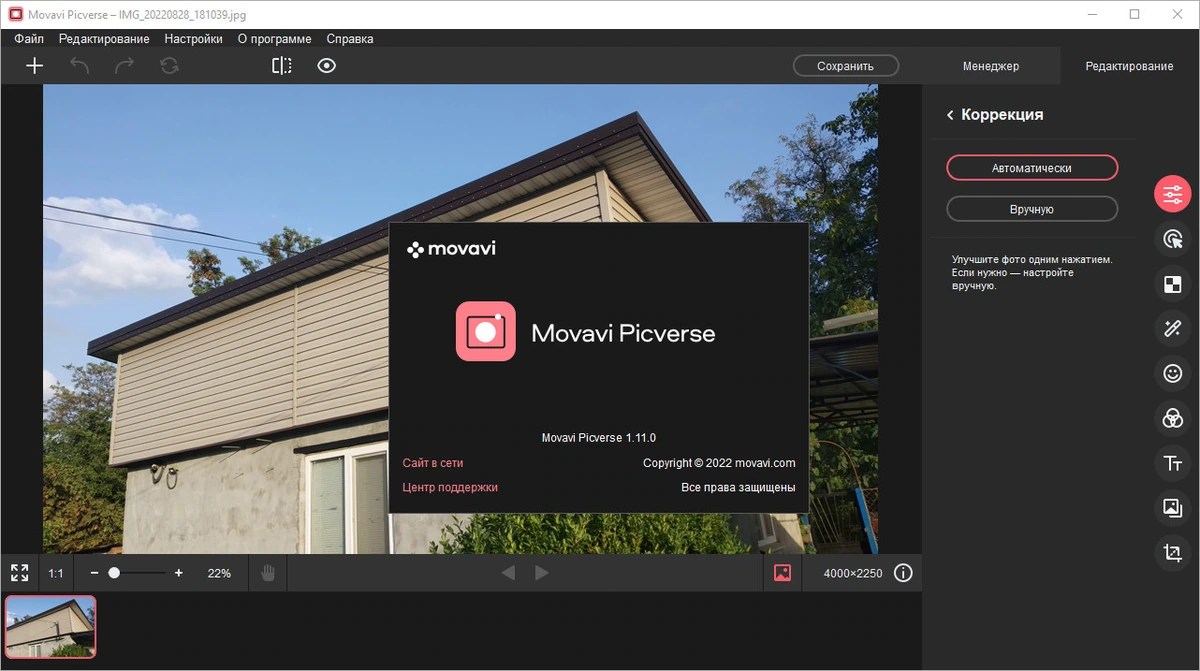Screen dimensions: 1200x671
Task: Open the Файл menu
Action: (29, 39)
